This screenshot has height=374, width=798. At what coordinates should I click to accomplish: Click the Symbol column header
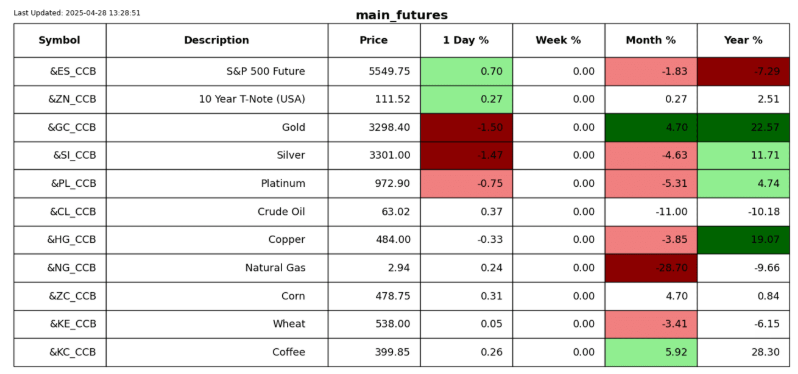click(60, 40)
